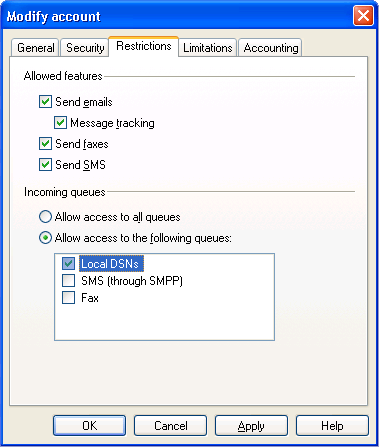This screenshot has height=447, width=379.
Task: Choose Allow access to the following queues
Action: pyautogui.click(x=45, y=238)
